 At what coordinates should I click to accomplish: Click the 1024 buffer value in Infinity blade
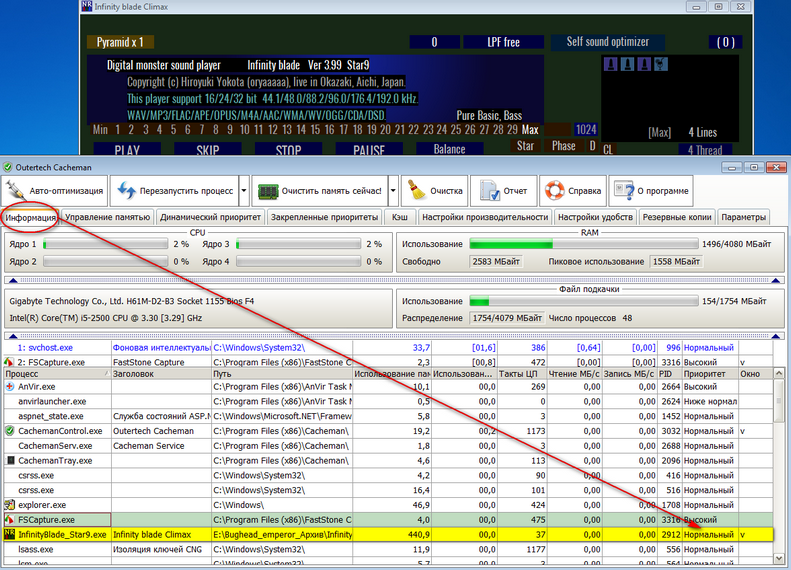586,130
